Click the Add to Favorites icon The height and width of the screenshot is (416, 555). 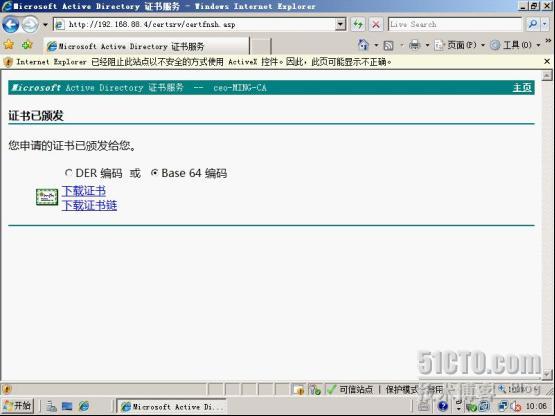click(27, 45)
